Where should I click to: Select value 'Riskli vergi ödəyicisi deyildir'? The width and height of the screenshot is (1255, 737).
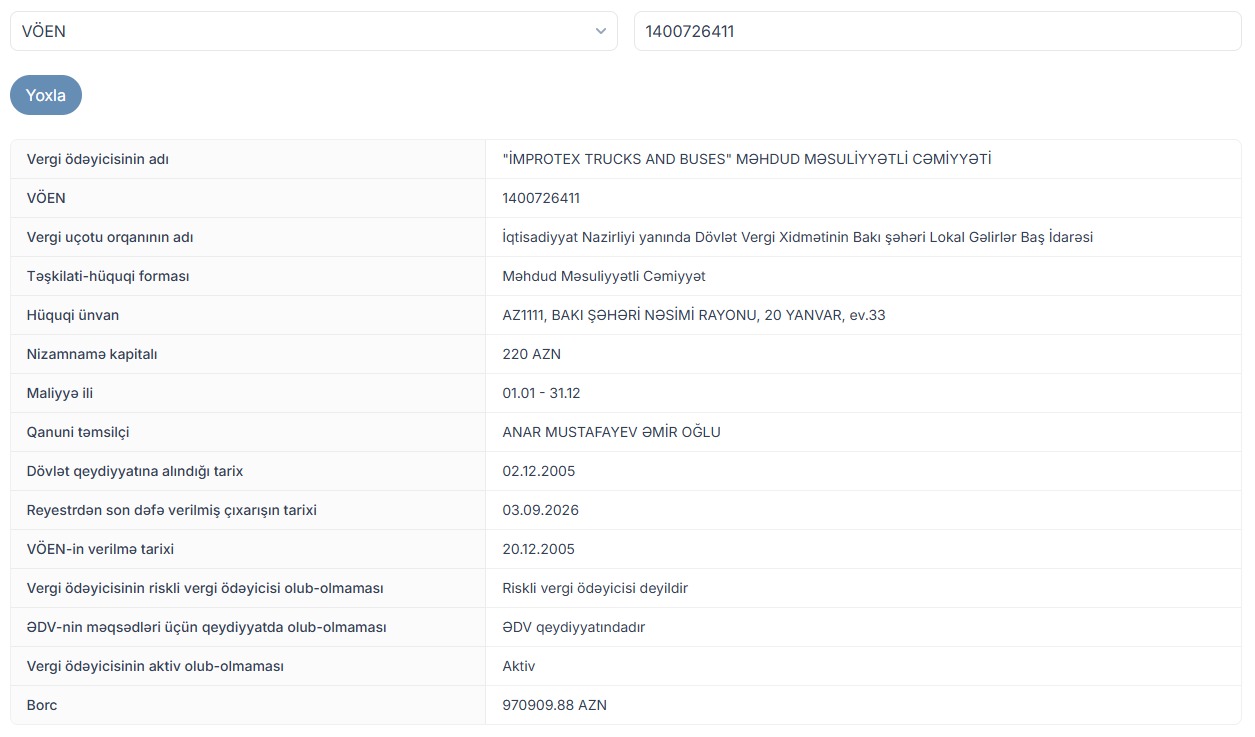click(595, 588)
